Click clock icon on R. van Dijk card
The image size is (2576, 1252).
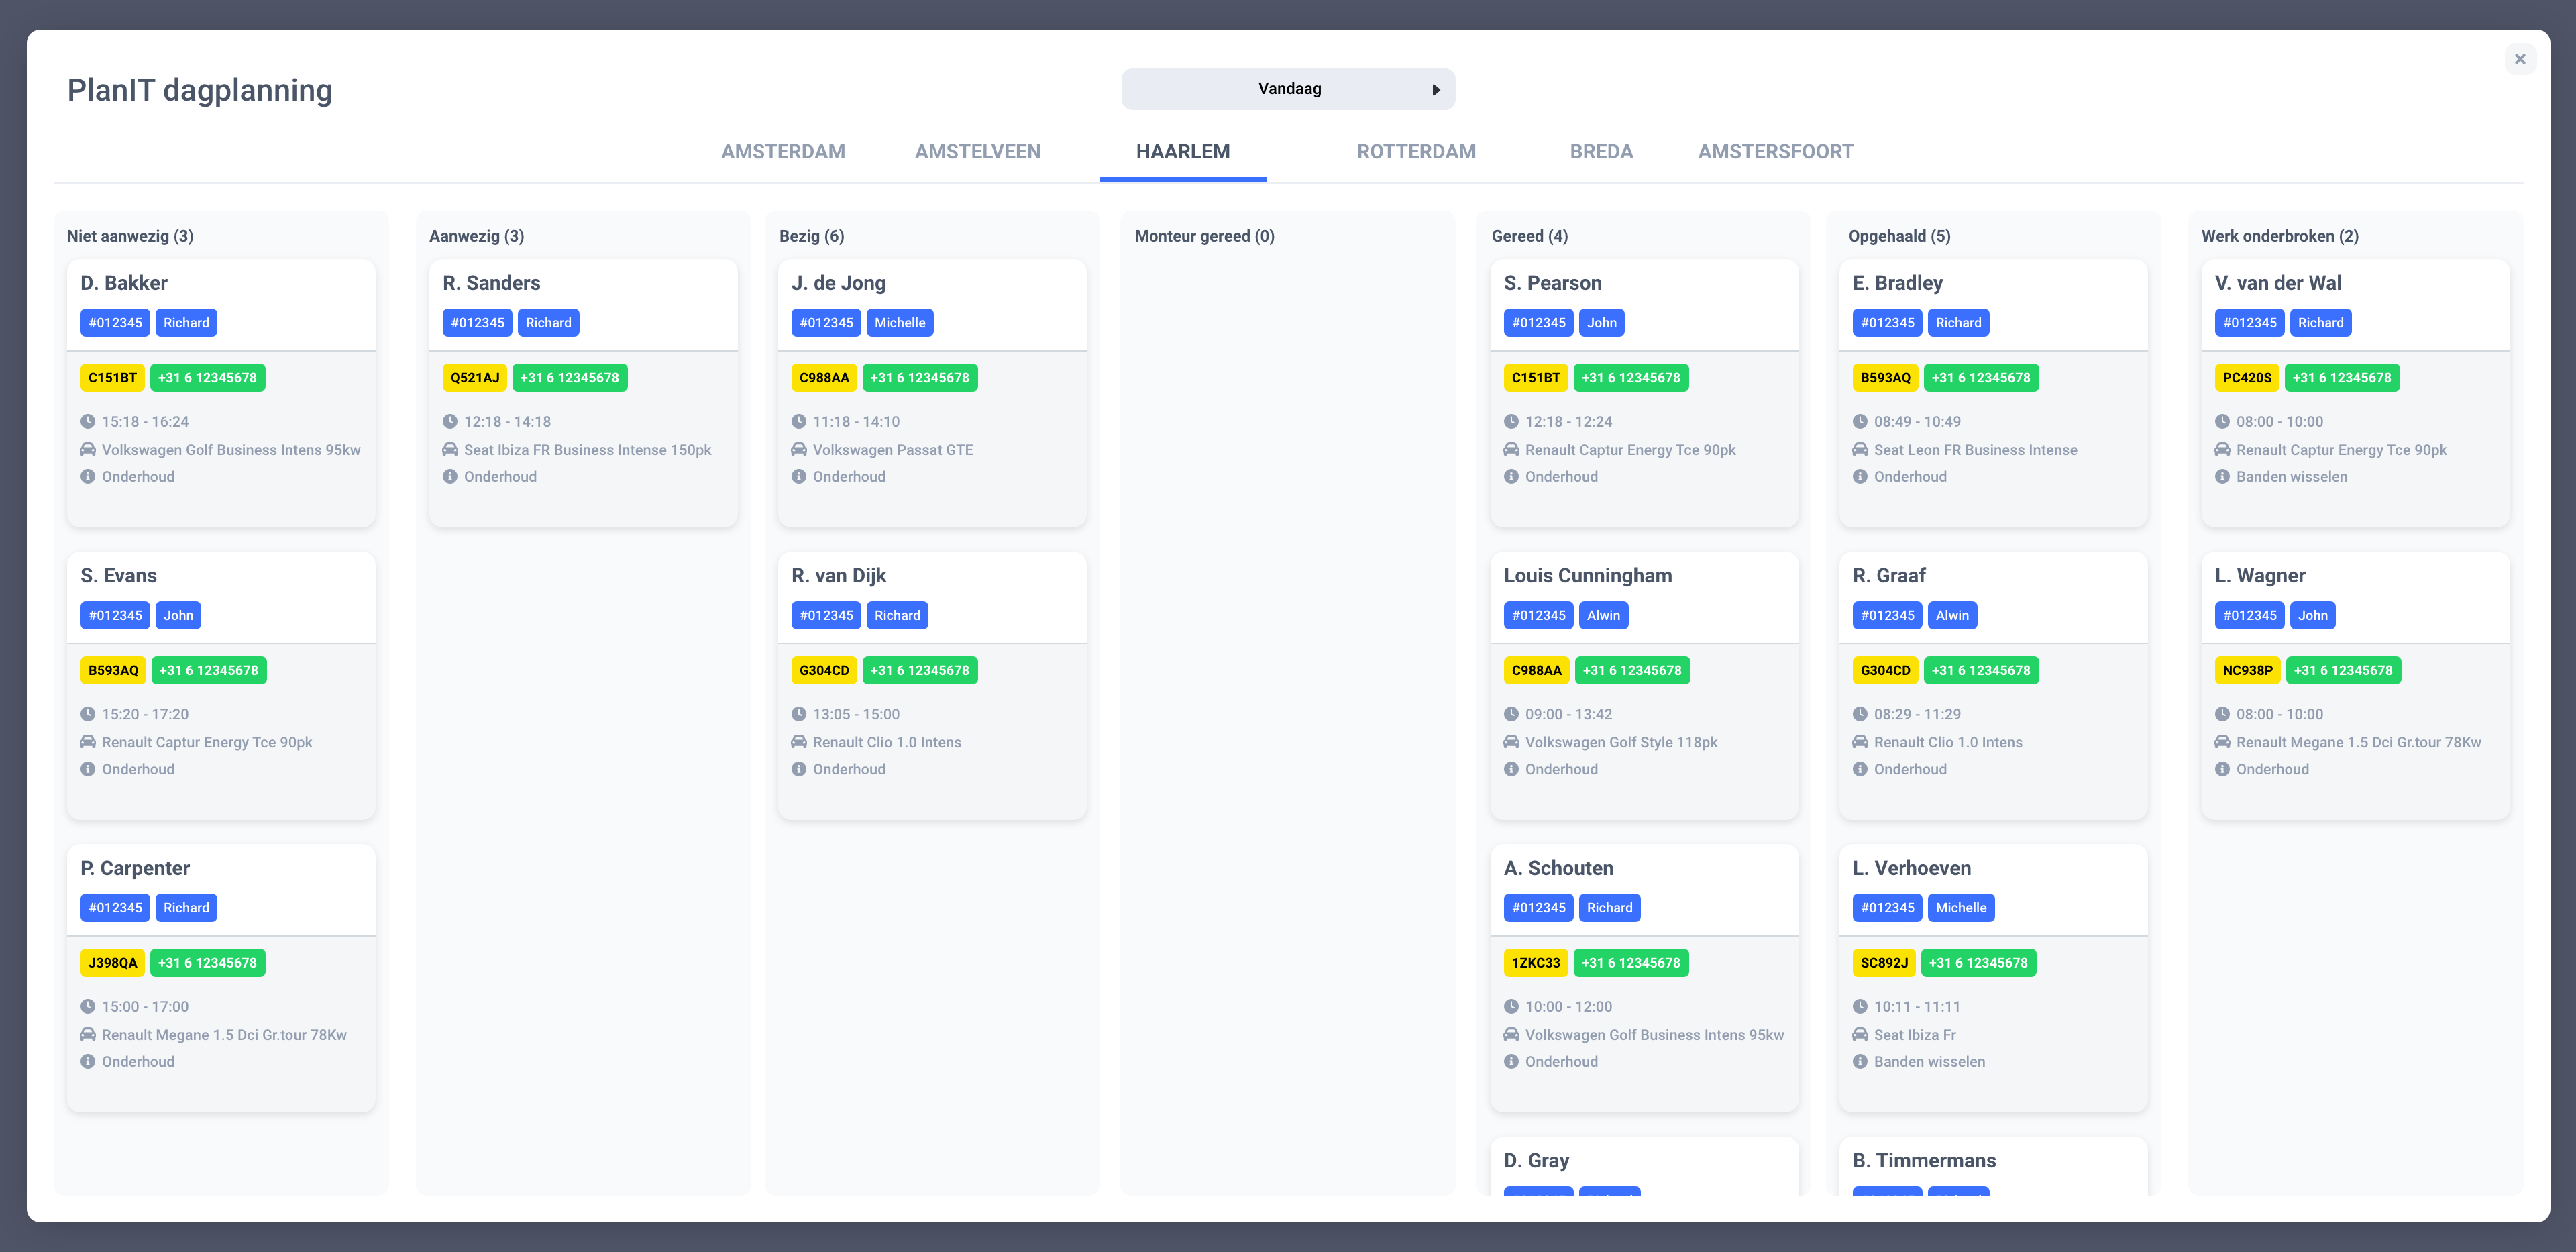(x=799, y=714)
